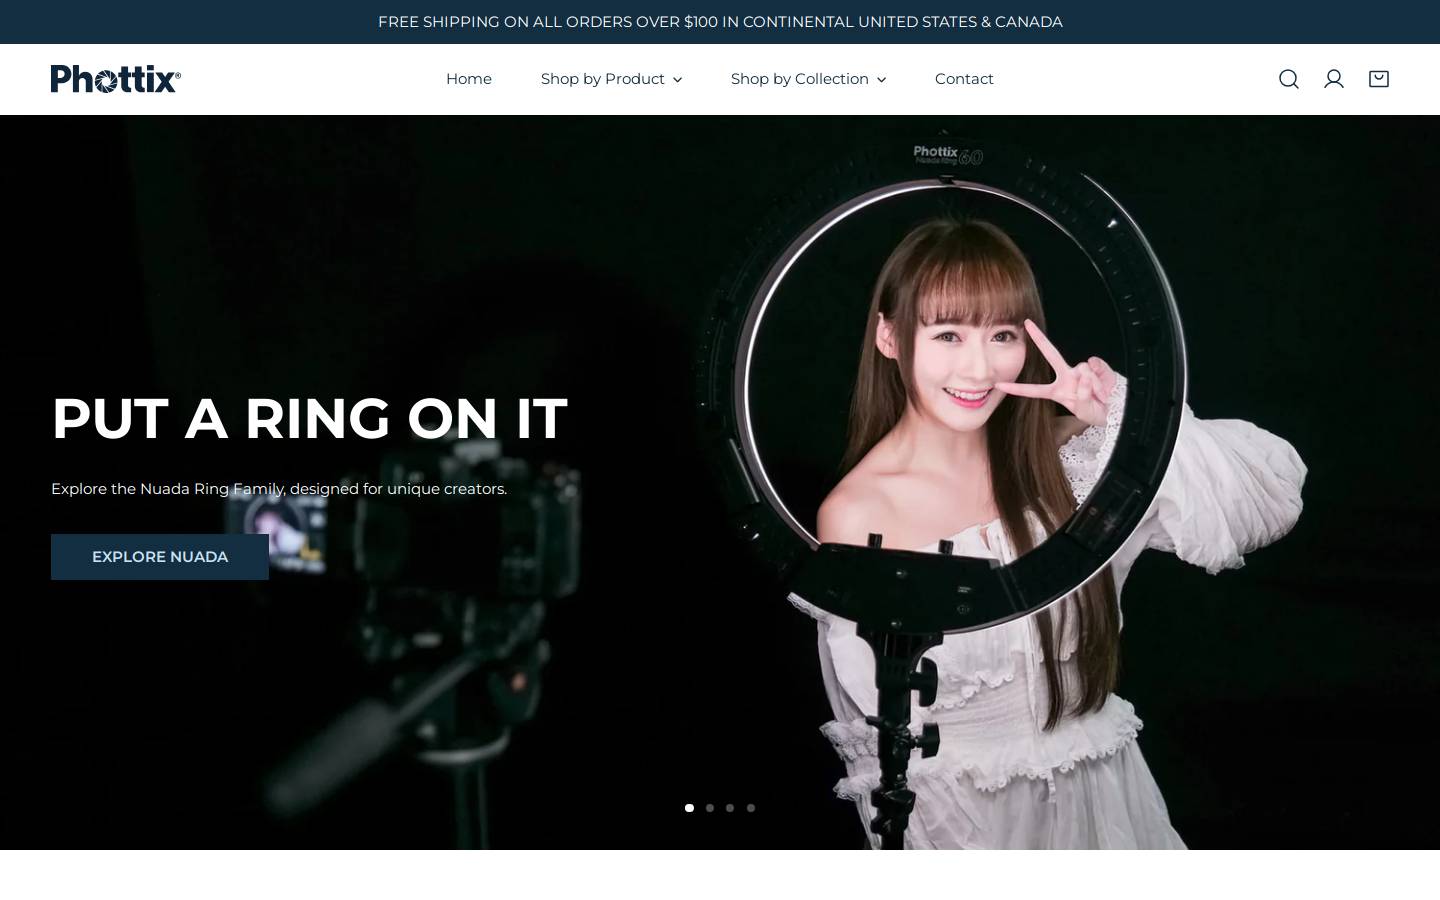Select the first slideshow dot
Screen dimensions: 1440x900
point(689,808)
